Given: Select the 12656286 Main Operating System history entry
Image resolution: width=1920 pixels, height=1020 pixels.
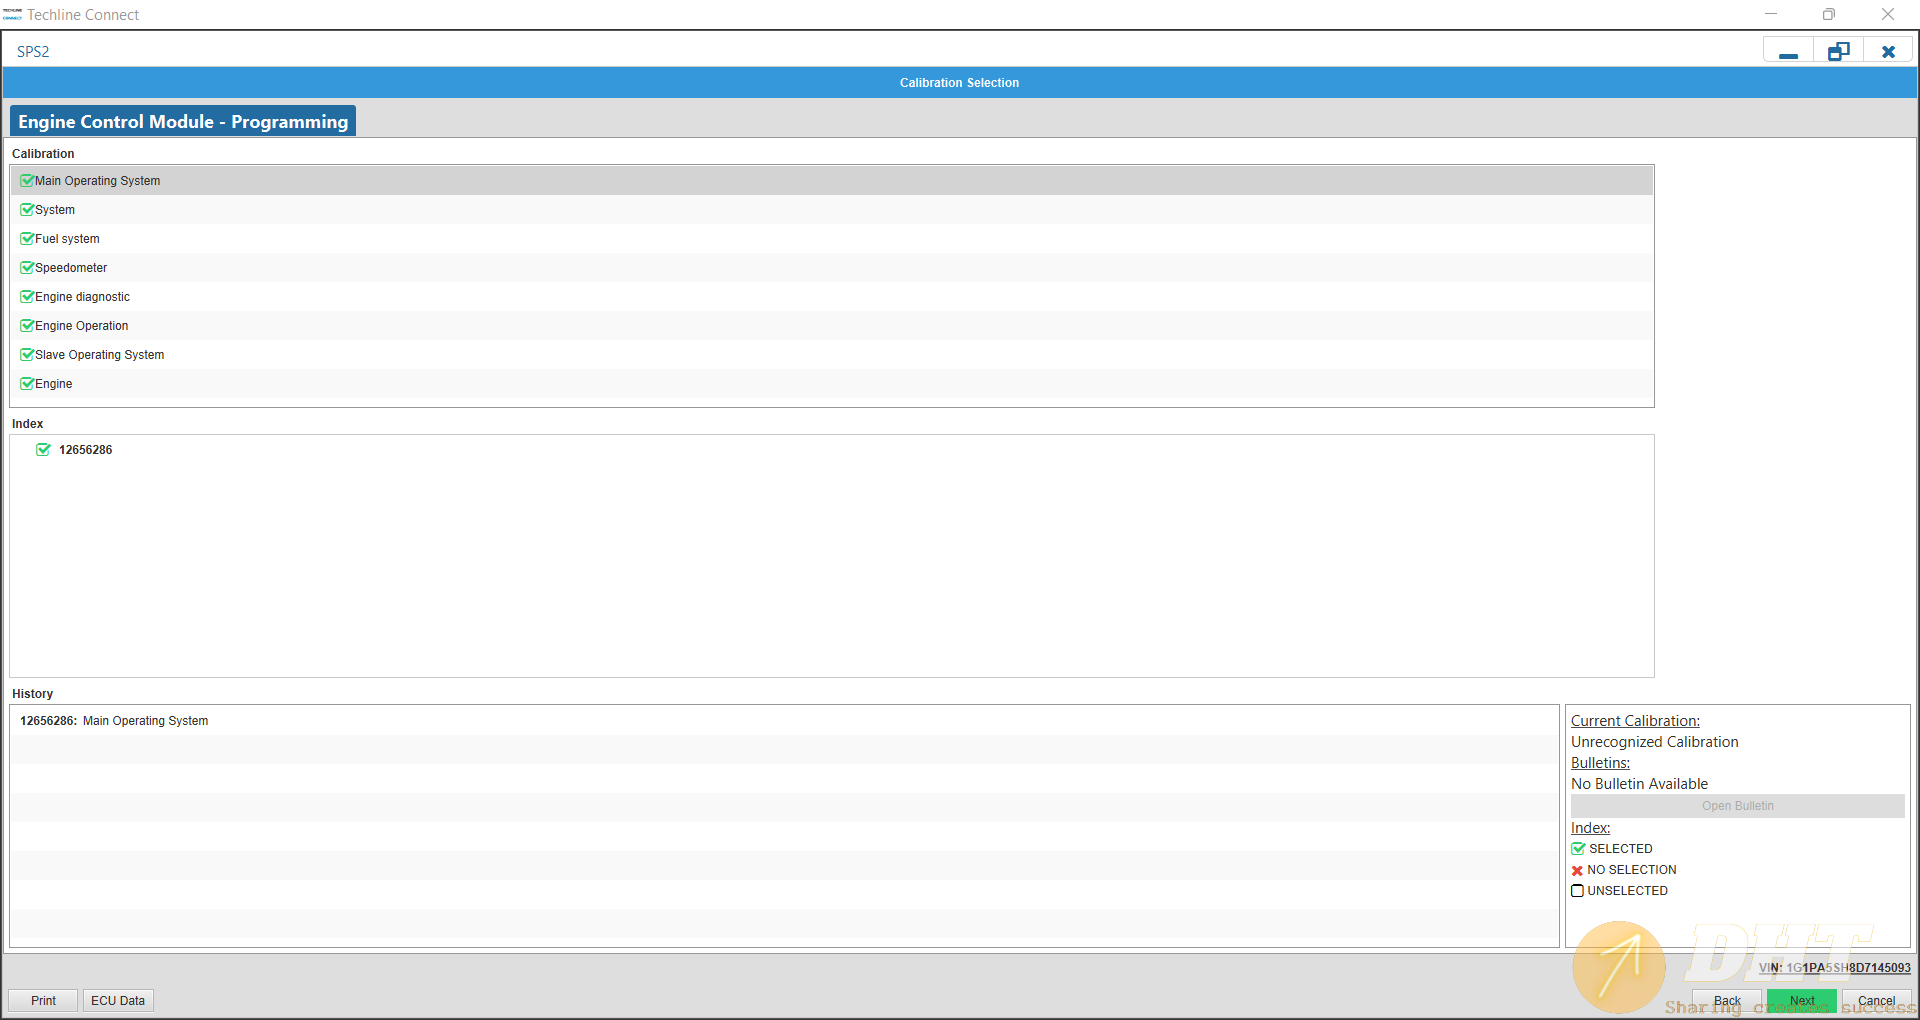Looking at the screenshot, I should 114,721.
